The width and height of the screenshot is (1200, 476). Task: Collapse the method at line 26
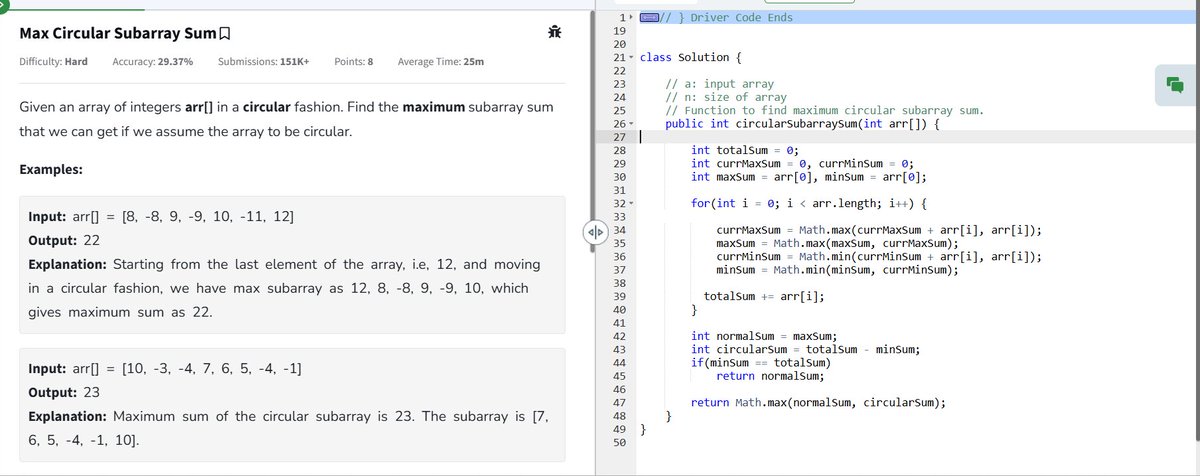[x=631, y=123]
